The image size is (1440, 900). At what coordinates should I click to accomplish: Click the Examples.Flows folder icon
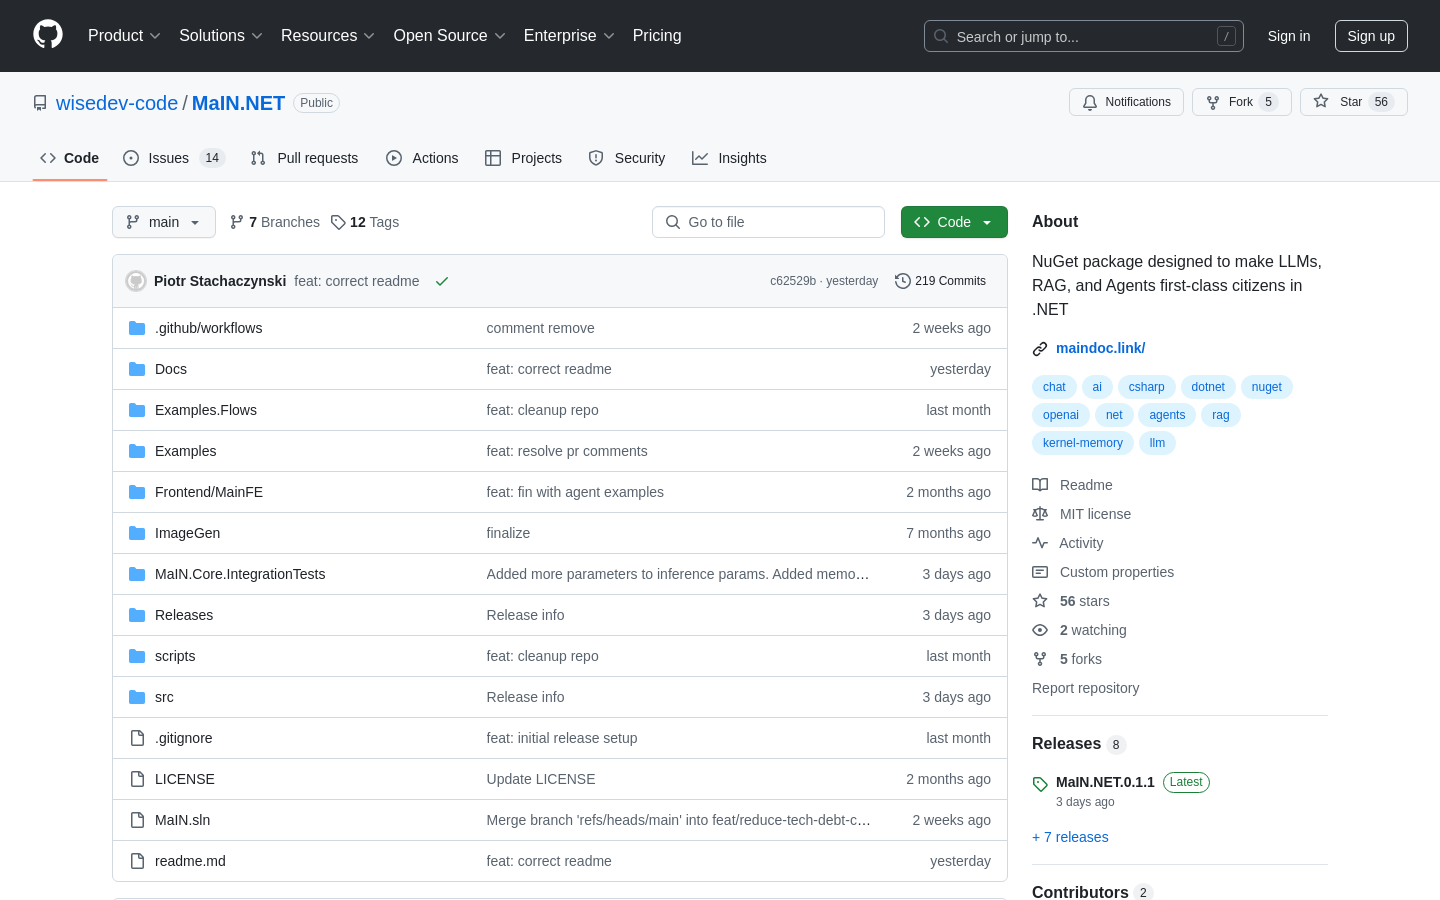click(x=137, y=410)
